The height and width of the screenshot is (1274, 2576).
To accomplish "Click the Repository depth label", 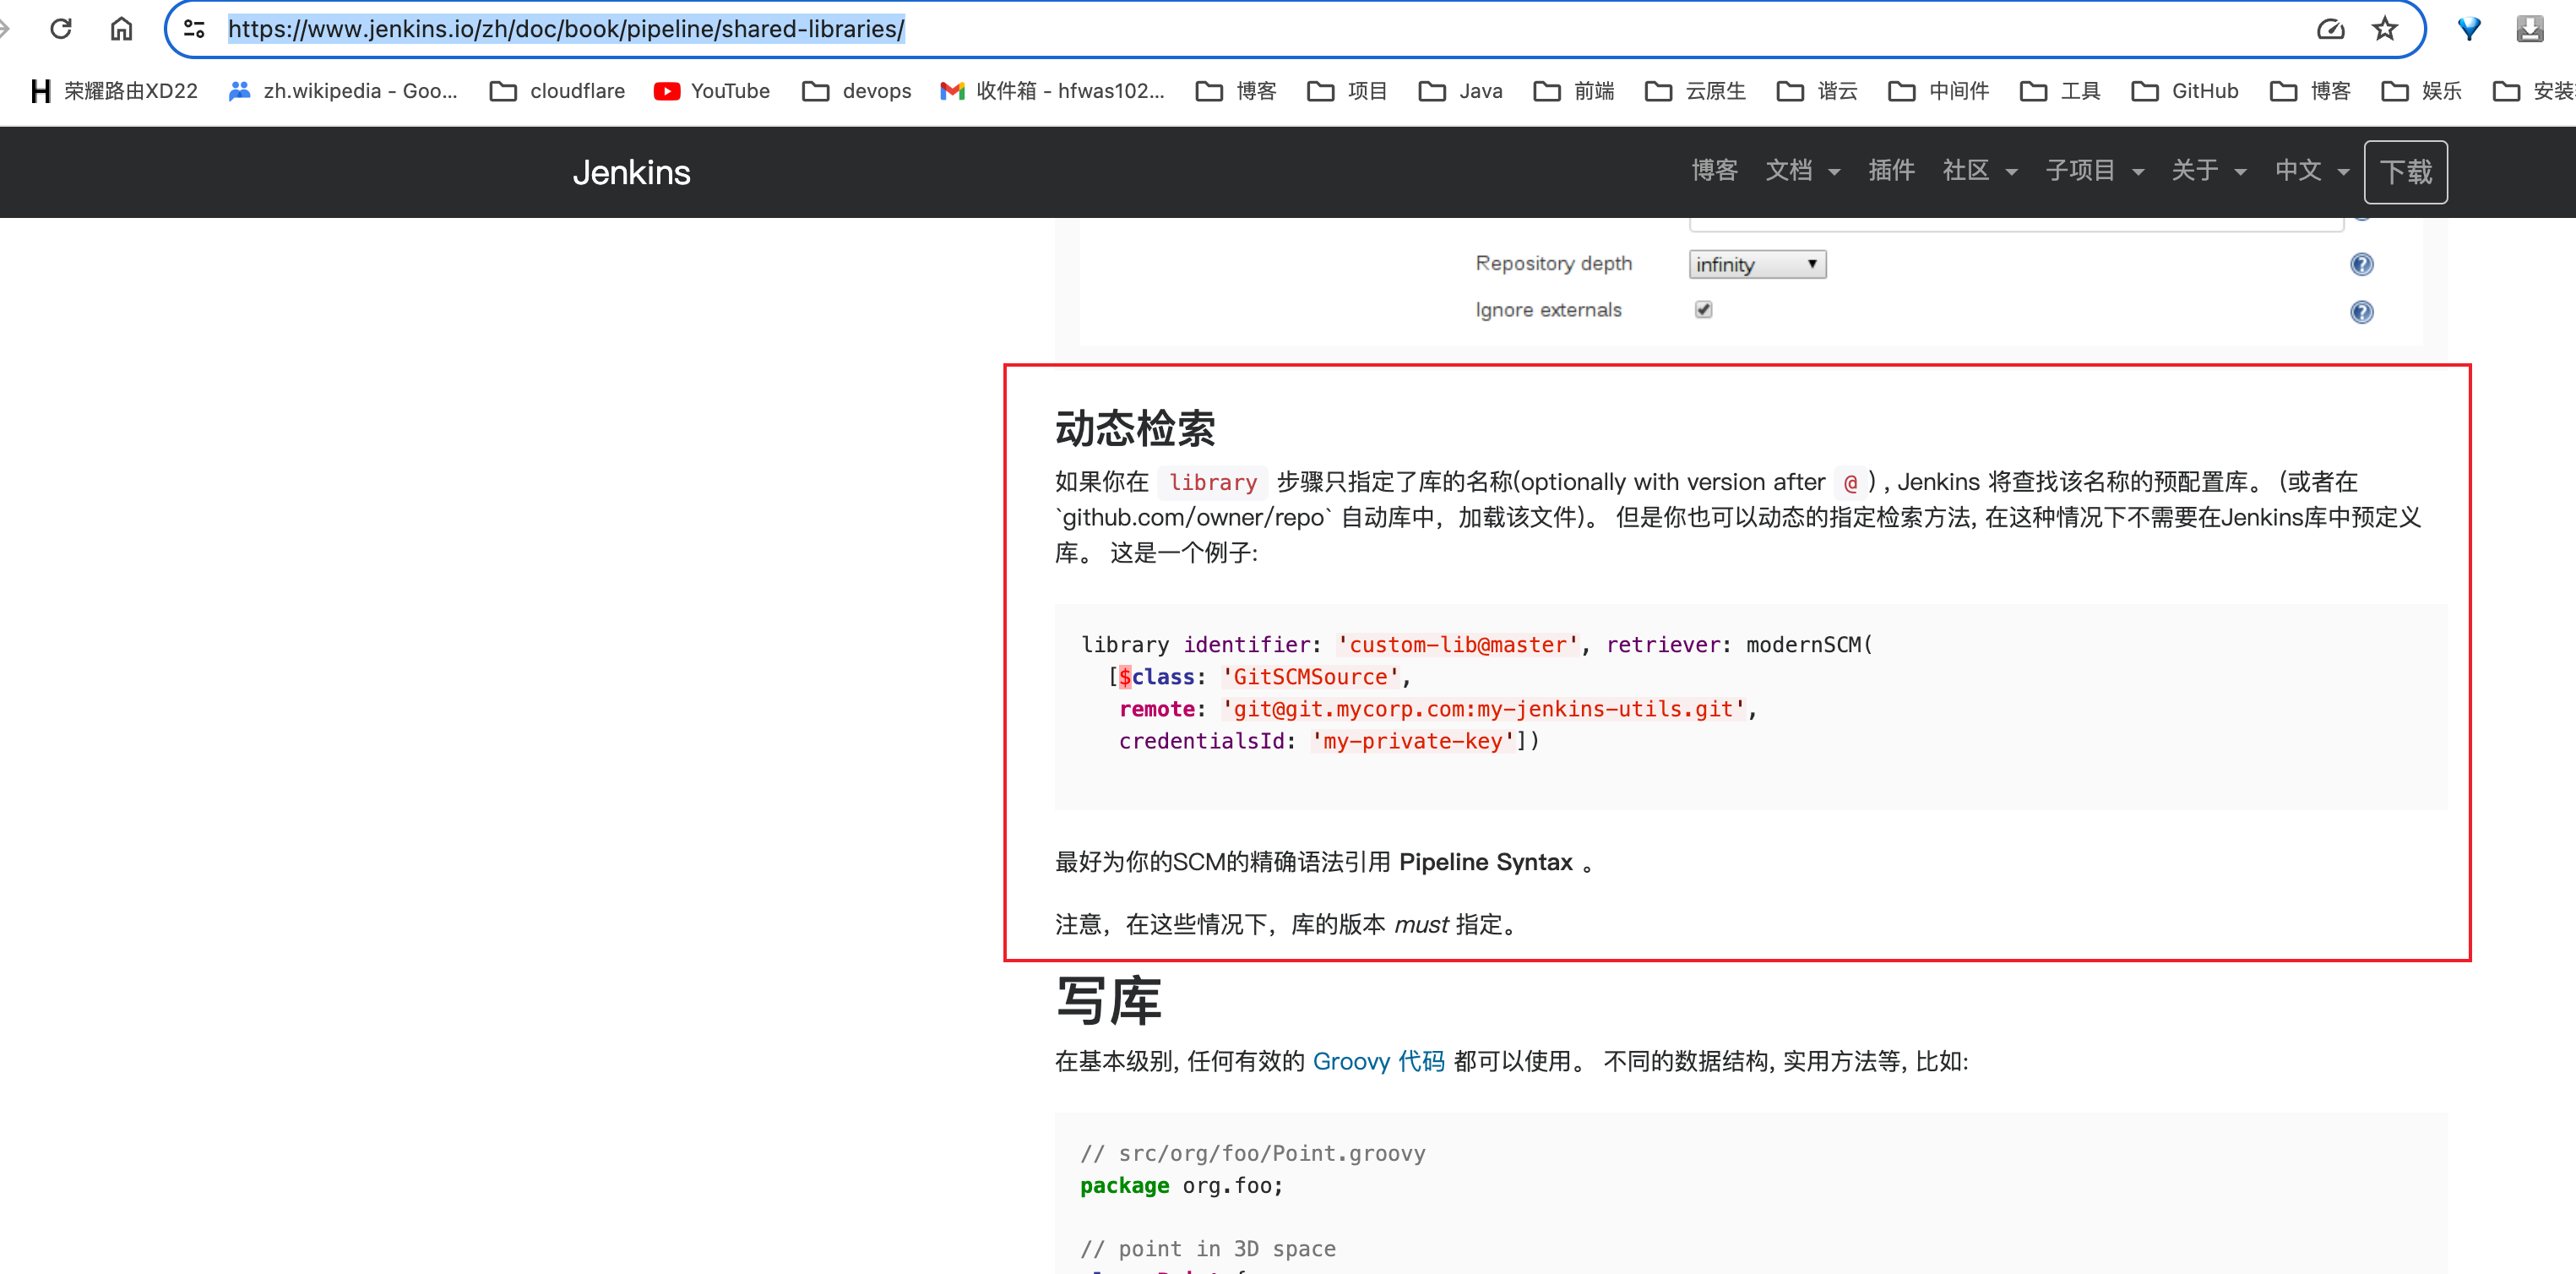I will (x=1553, y=263).
